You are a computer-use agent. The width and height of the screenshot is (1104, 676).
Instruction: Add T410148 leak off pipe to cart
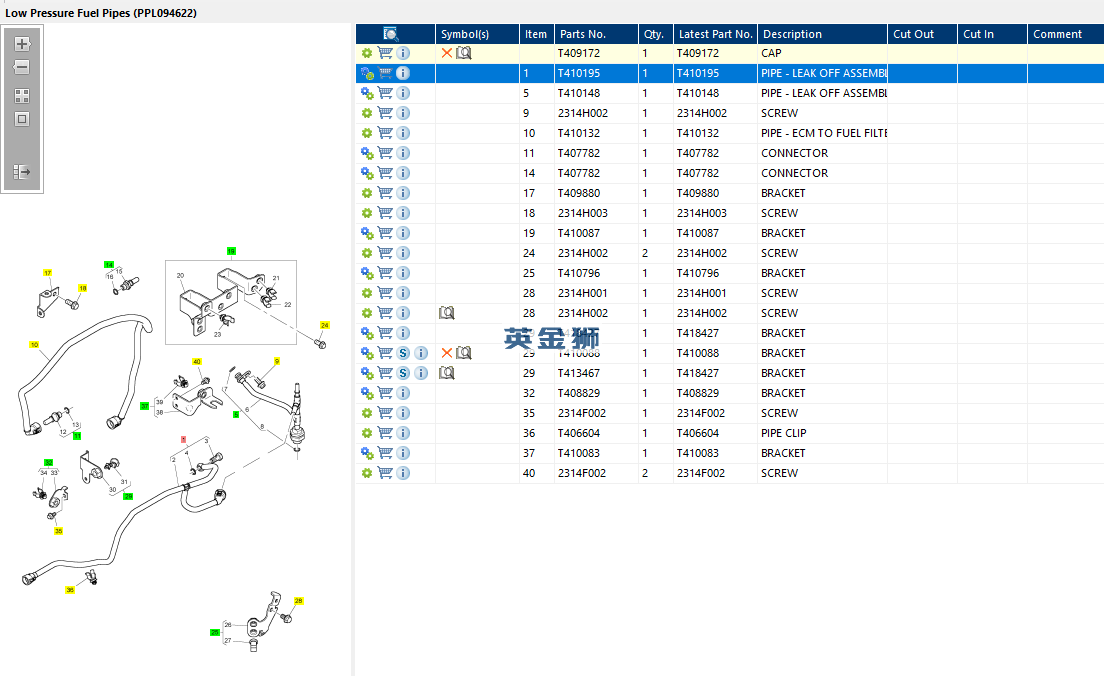pos(385,93)
